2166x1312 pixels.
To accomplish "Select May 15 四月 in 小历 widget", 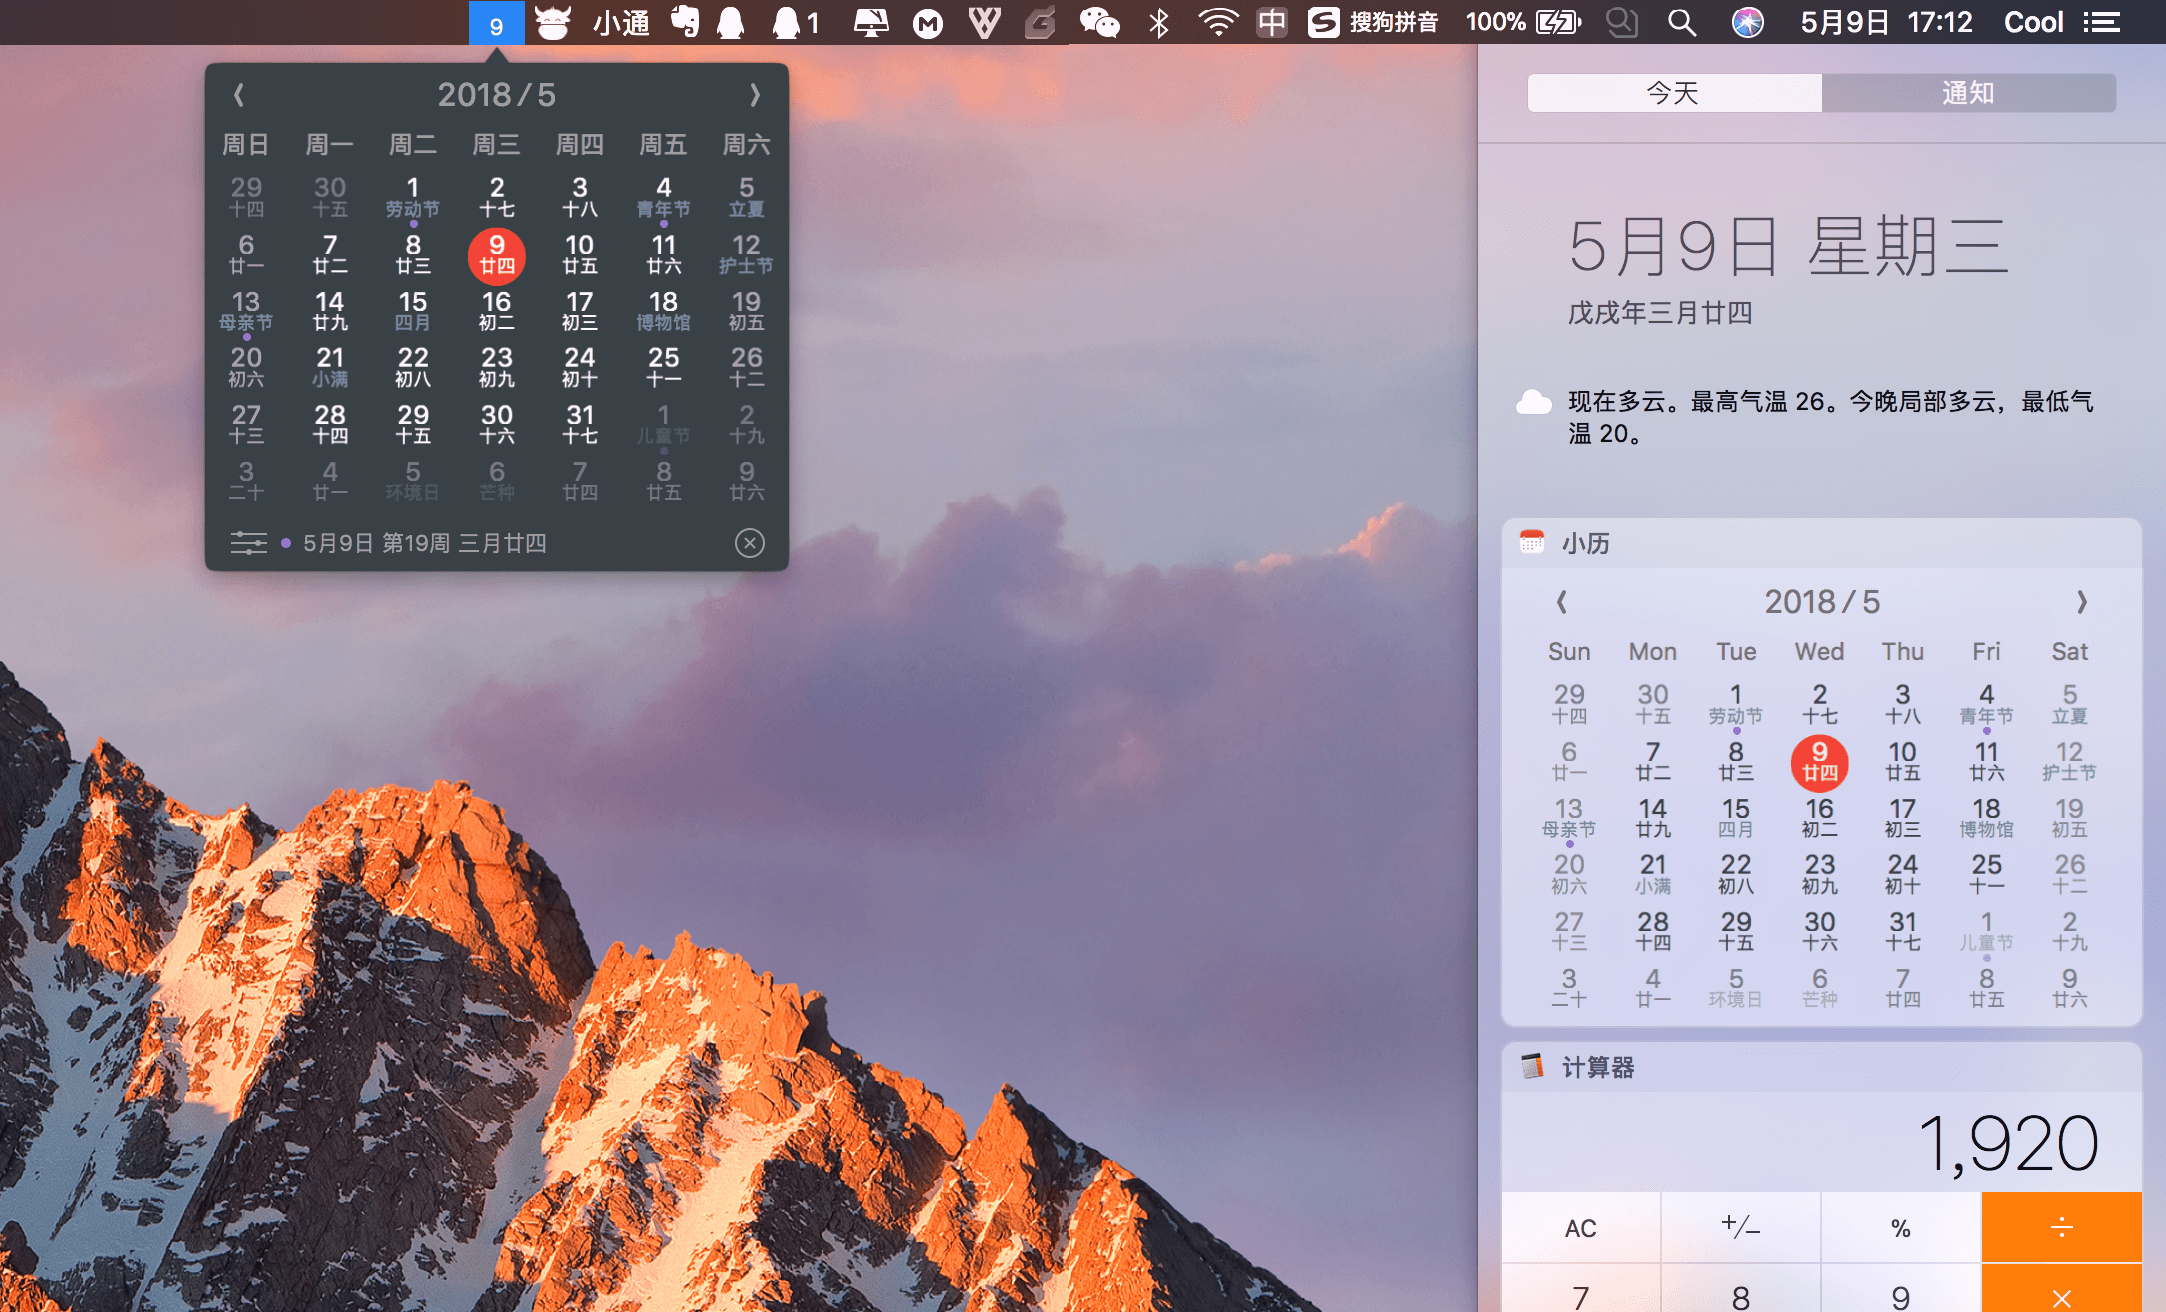I will click(x=1736, y=819).
